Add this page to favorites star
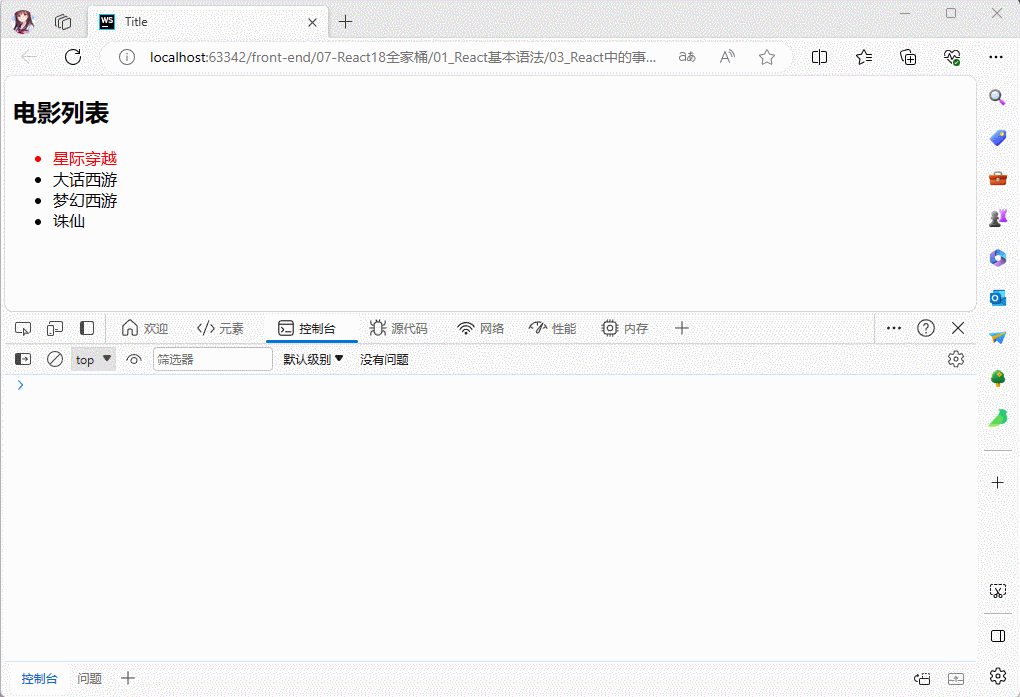The height and width of the screenshot is (697, 1020). 767,57
